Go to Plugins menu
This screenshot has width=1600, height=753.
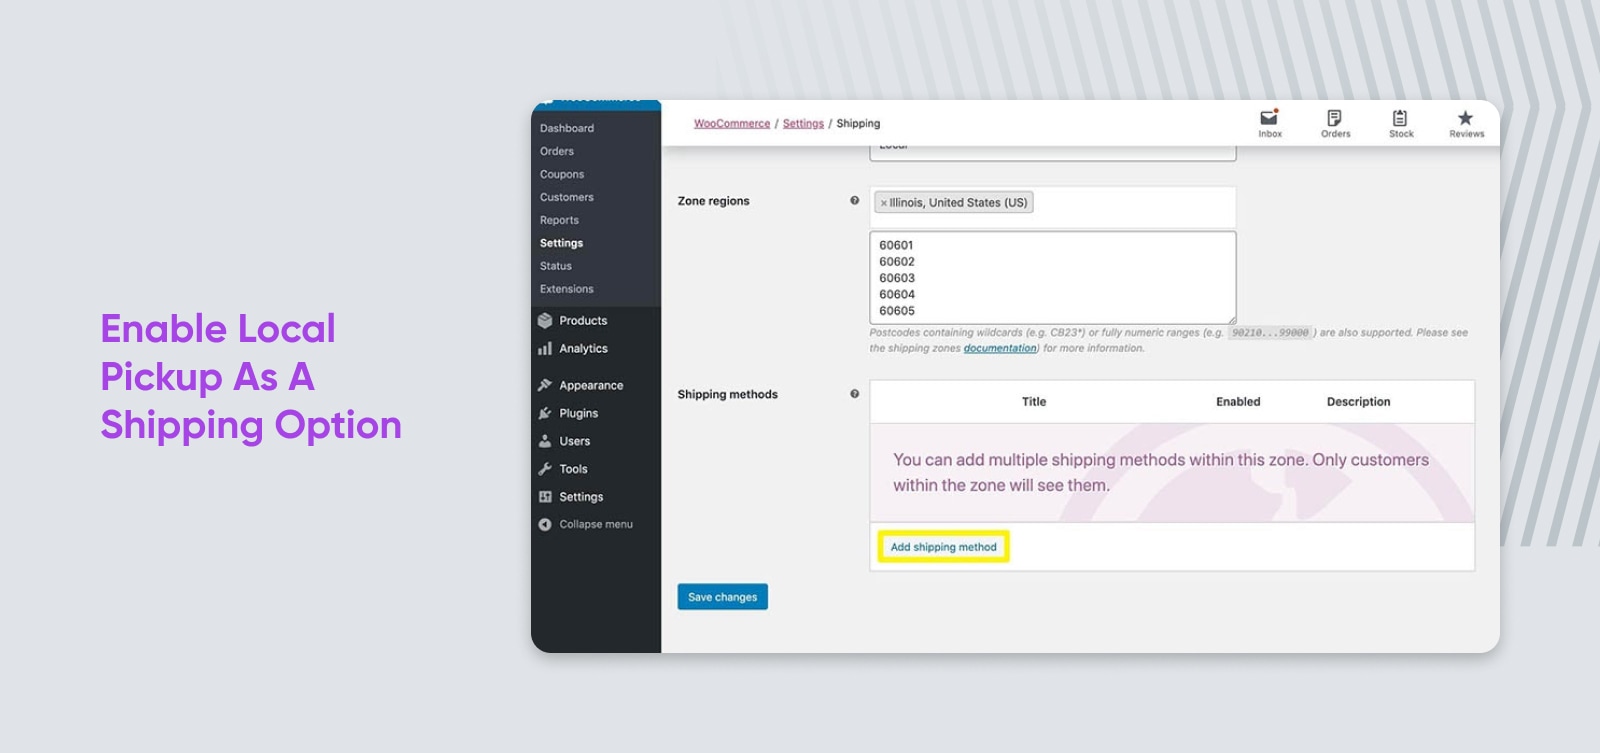[x=578, y=413]
